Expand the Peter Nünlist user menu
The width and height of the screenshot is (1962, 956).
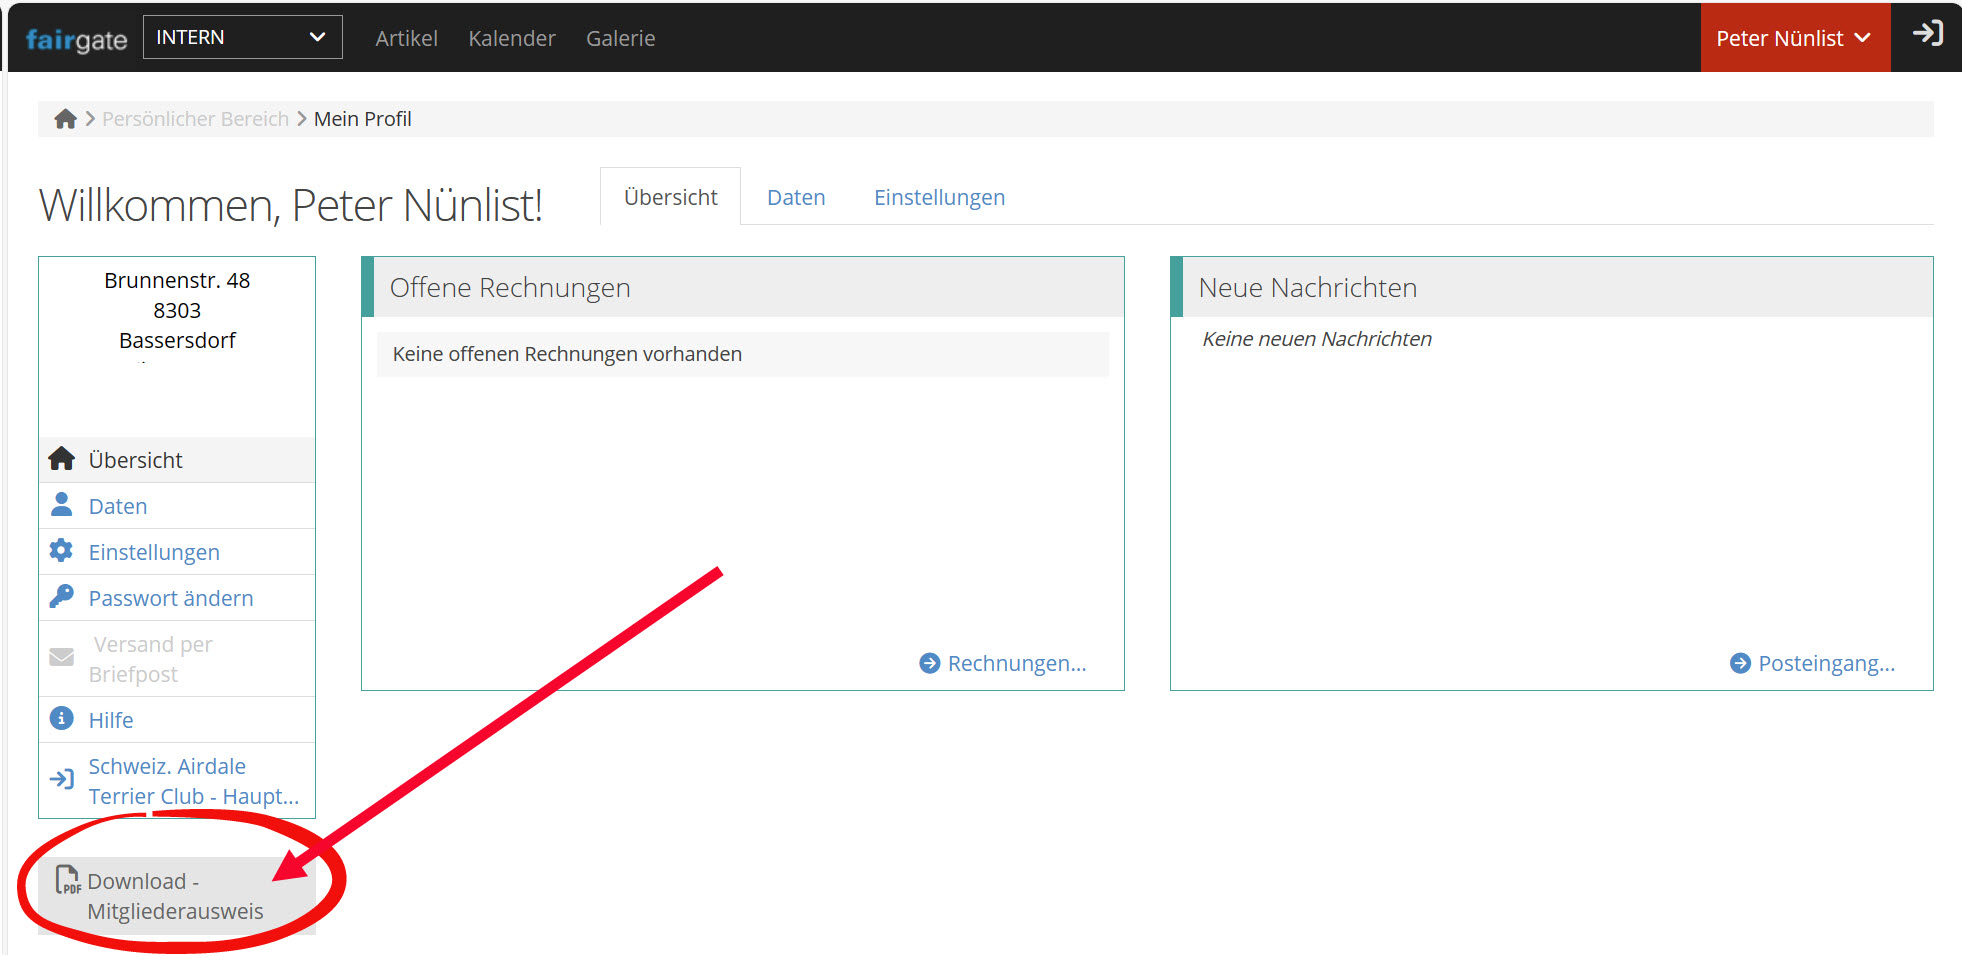coord(1794,38)
